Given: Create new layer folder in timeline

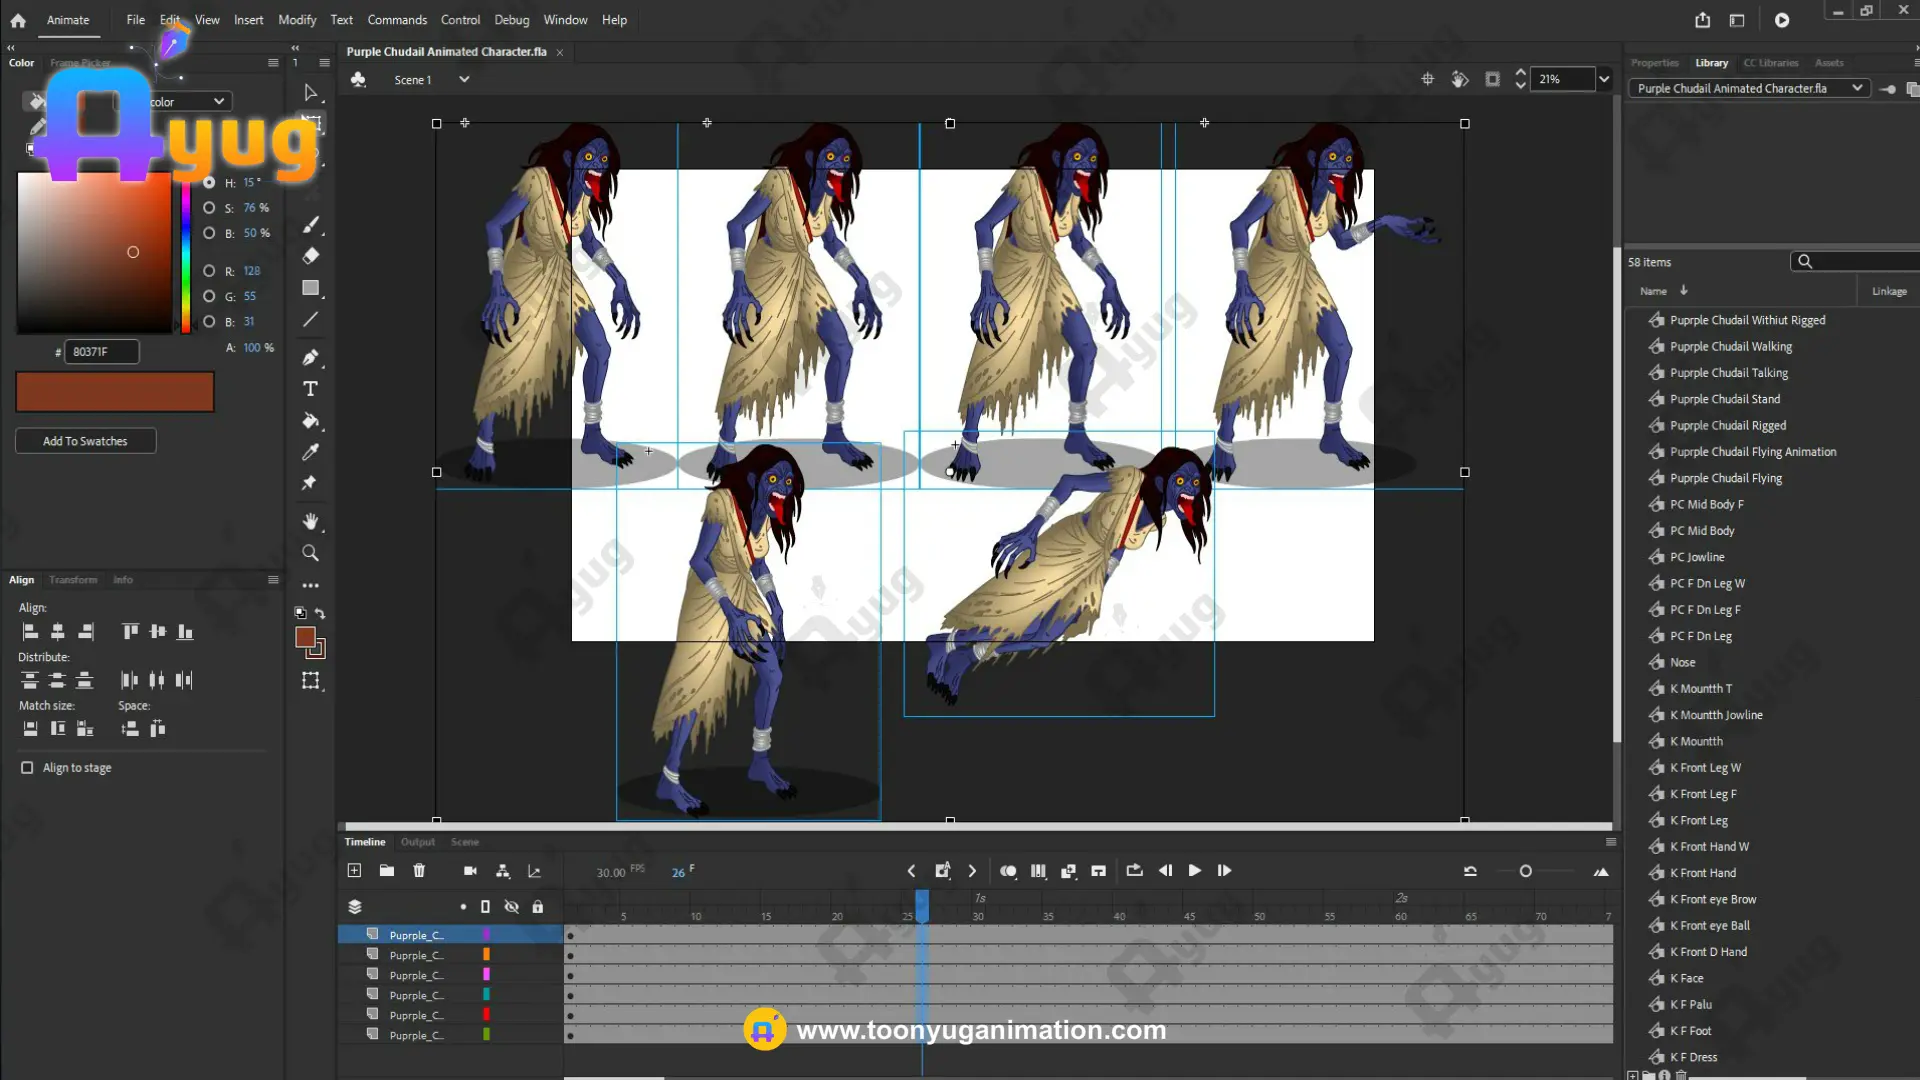Looking at the screenshot, I should (x=387, y=871).
